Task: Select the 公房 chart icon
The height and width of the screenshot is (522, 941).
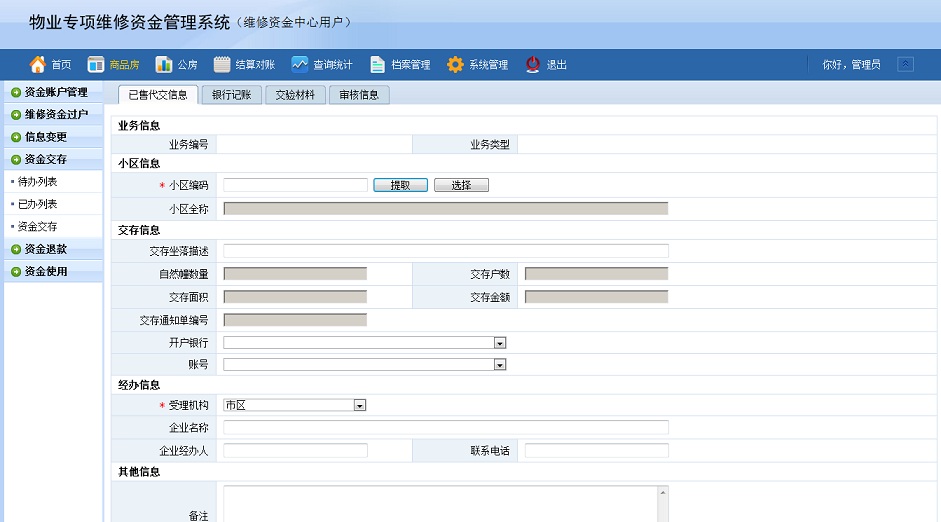Action: 164,65
